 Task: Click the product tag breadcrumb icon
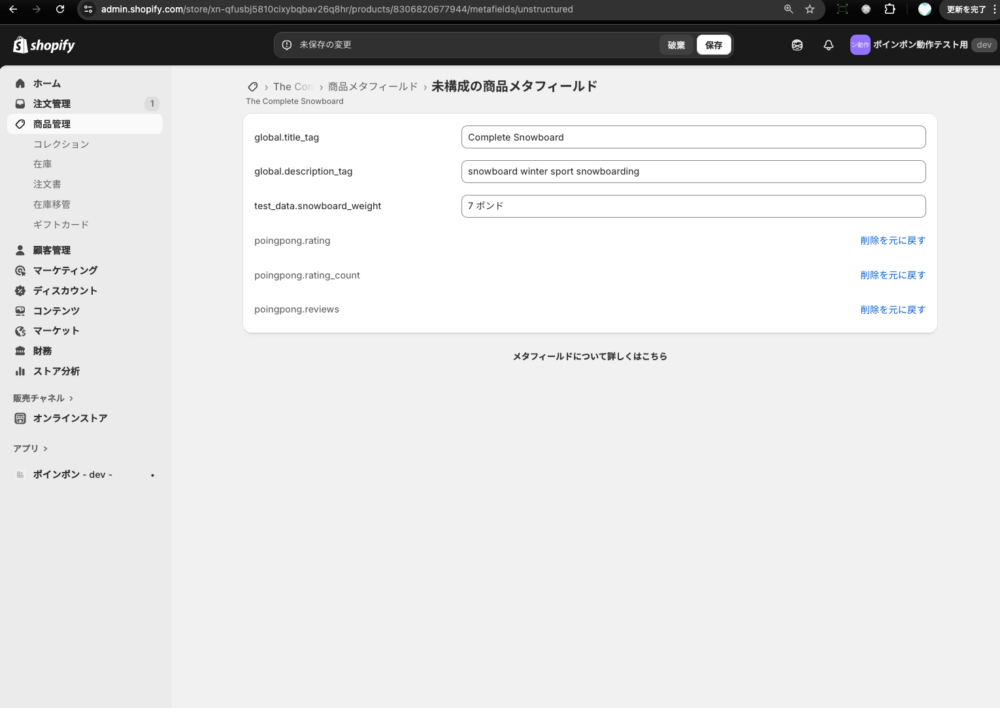253,87
